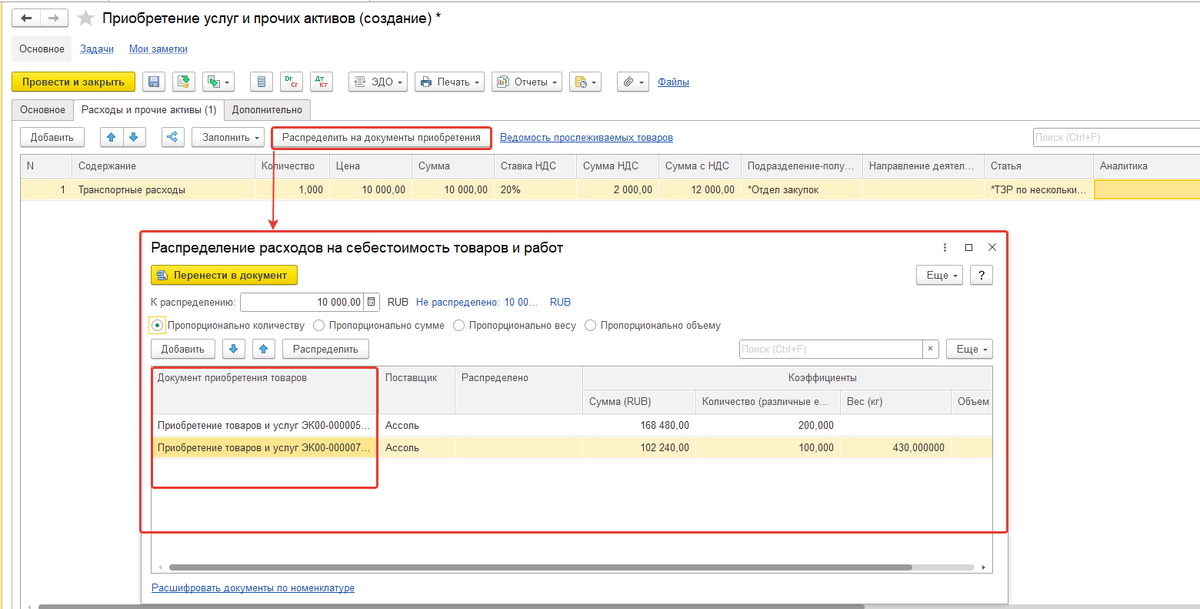1200x609 pixels.
Task: Open dialog's upper Еще menu
Action: pyautogui.click(x=940, y=275)
